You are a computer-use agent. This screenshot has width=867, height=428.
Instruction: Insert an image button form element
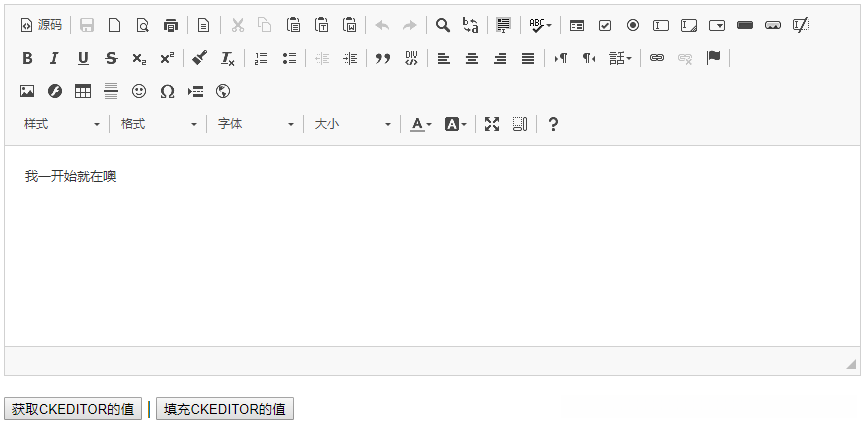[x=773, y=25]
